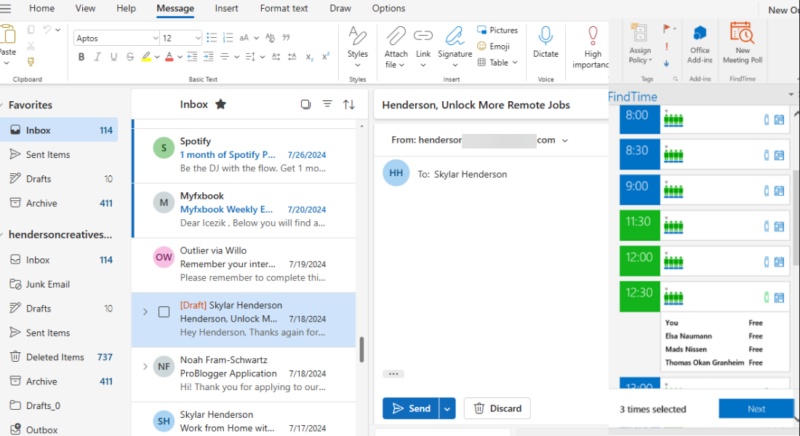Screen dimensions: 800x436
Task: Toggle the 12:00 time slot
Action: [x=639, y=262]
